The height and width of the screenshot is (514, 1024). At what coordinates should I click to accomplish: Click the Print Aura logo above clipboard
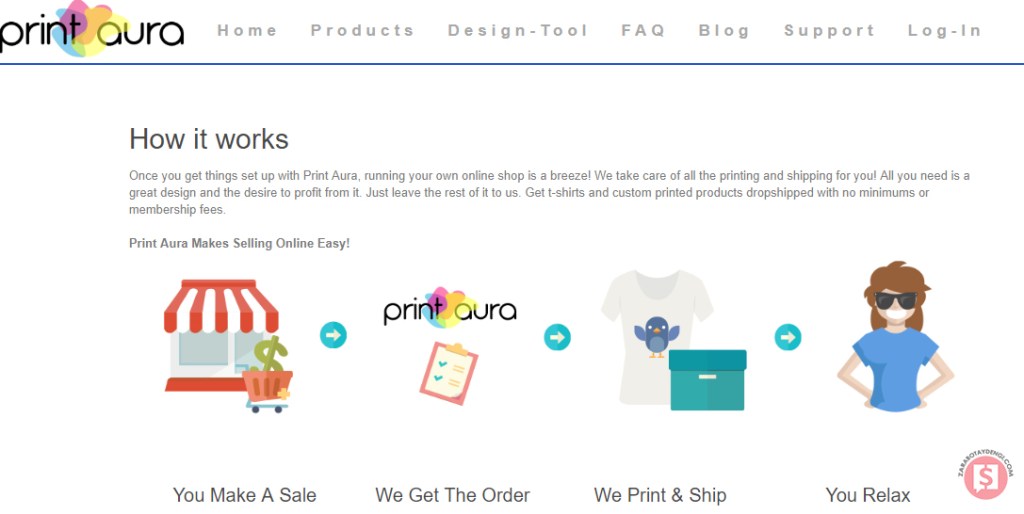(x=450, y=308)
